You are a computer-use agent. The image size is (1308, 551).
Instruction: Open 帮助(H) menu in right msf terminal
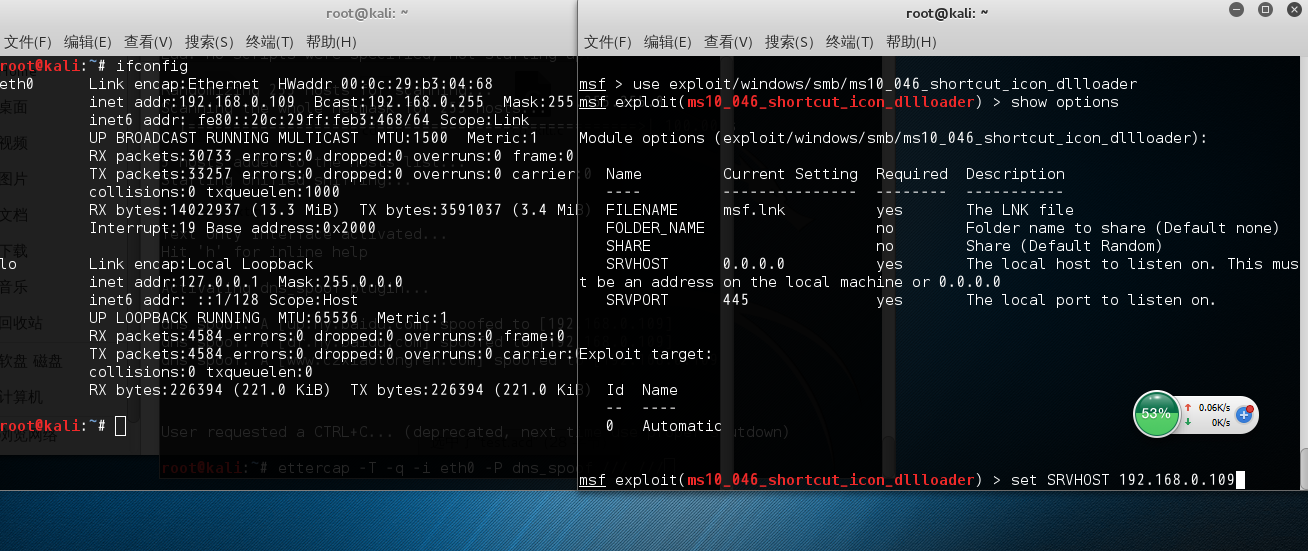coord(911,42)
